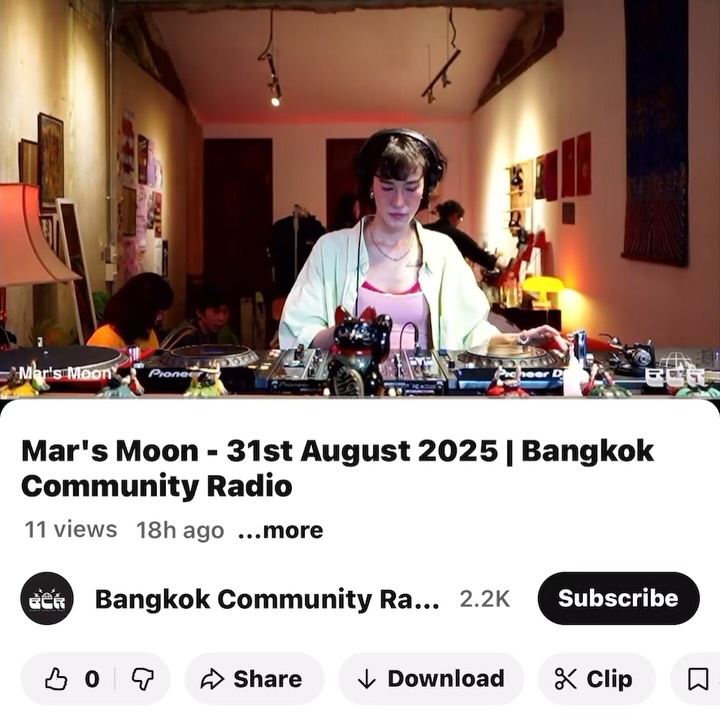Click the 2.2K subscriber count
The image size is (720, 720).
[x=485, y=599]
